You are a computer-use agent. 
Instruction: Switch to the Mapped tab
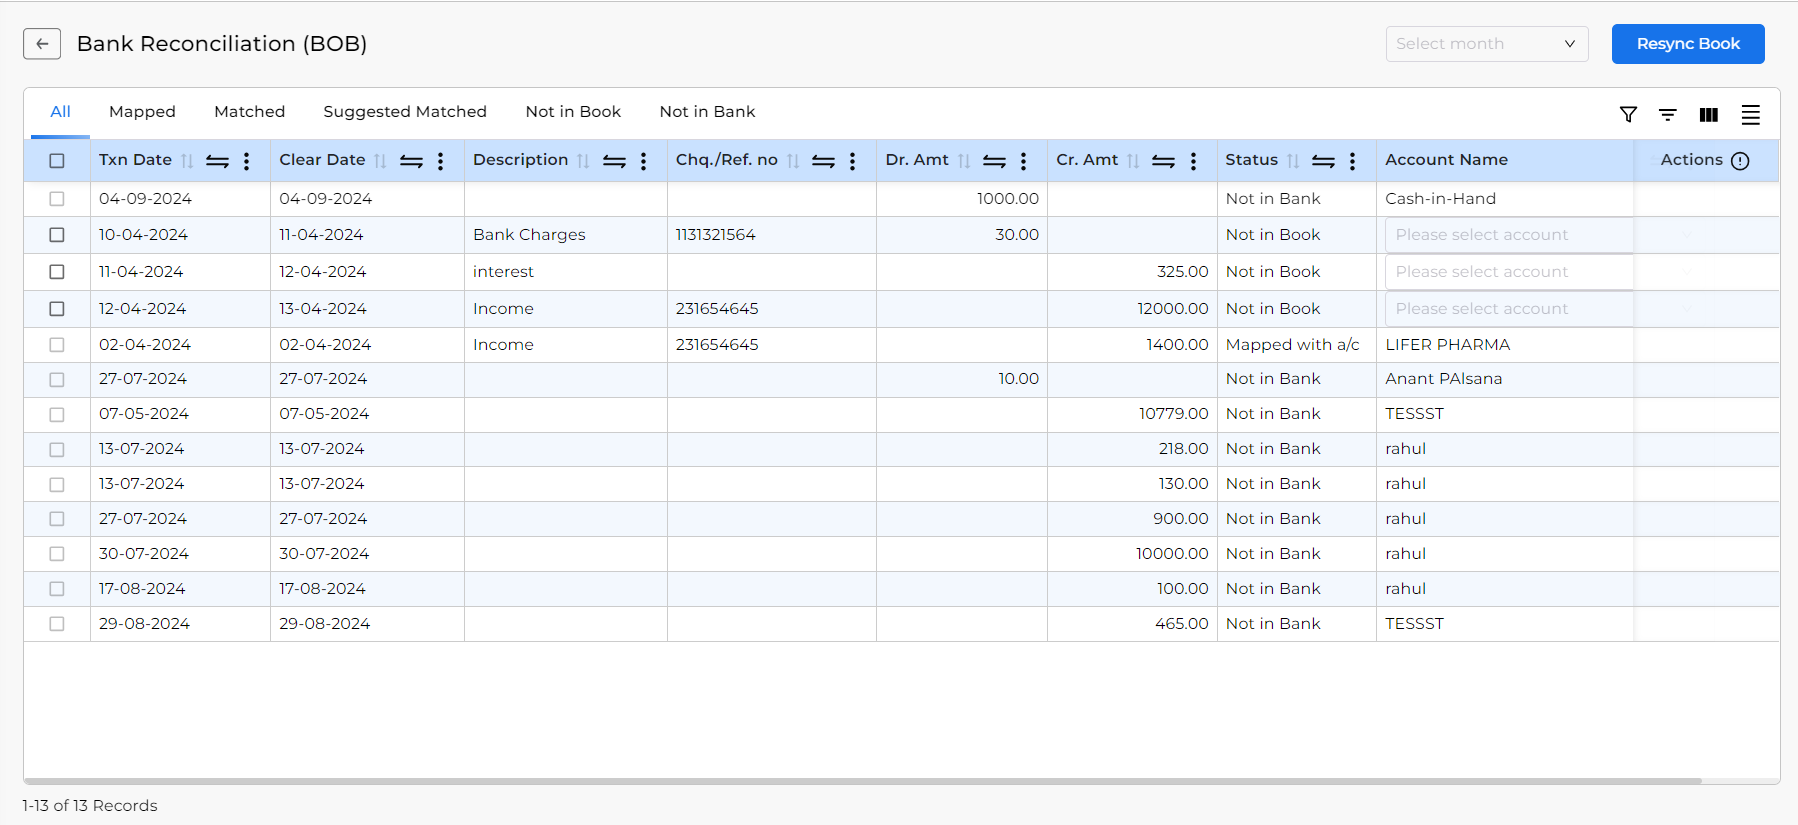pos(142,112)
